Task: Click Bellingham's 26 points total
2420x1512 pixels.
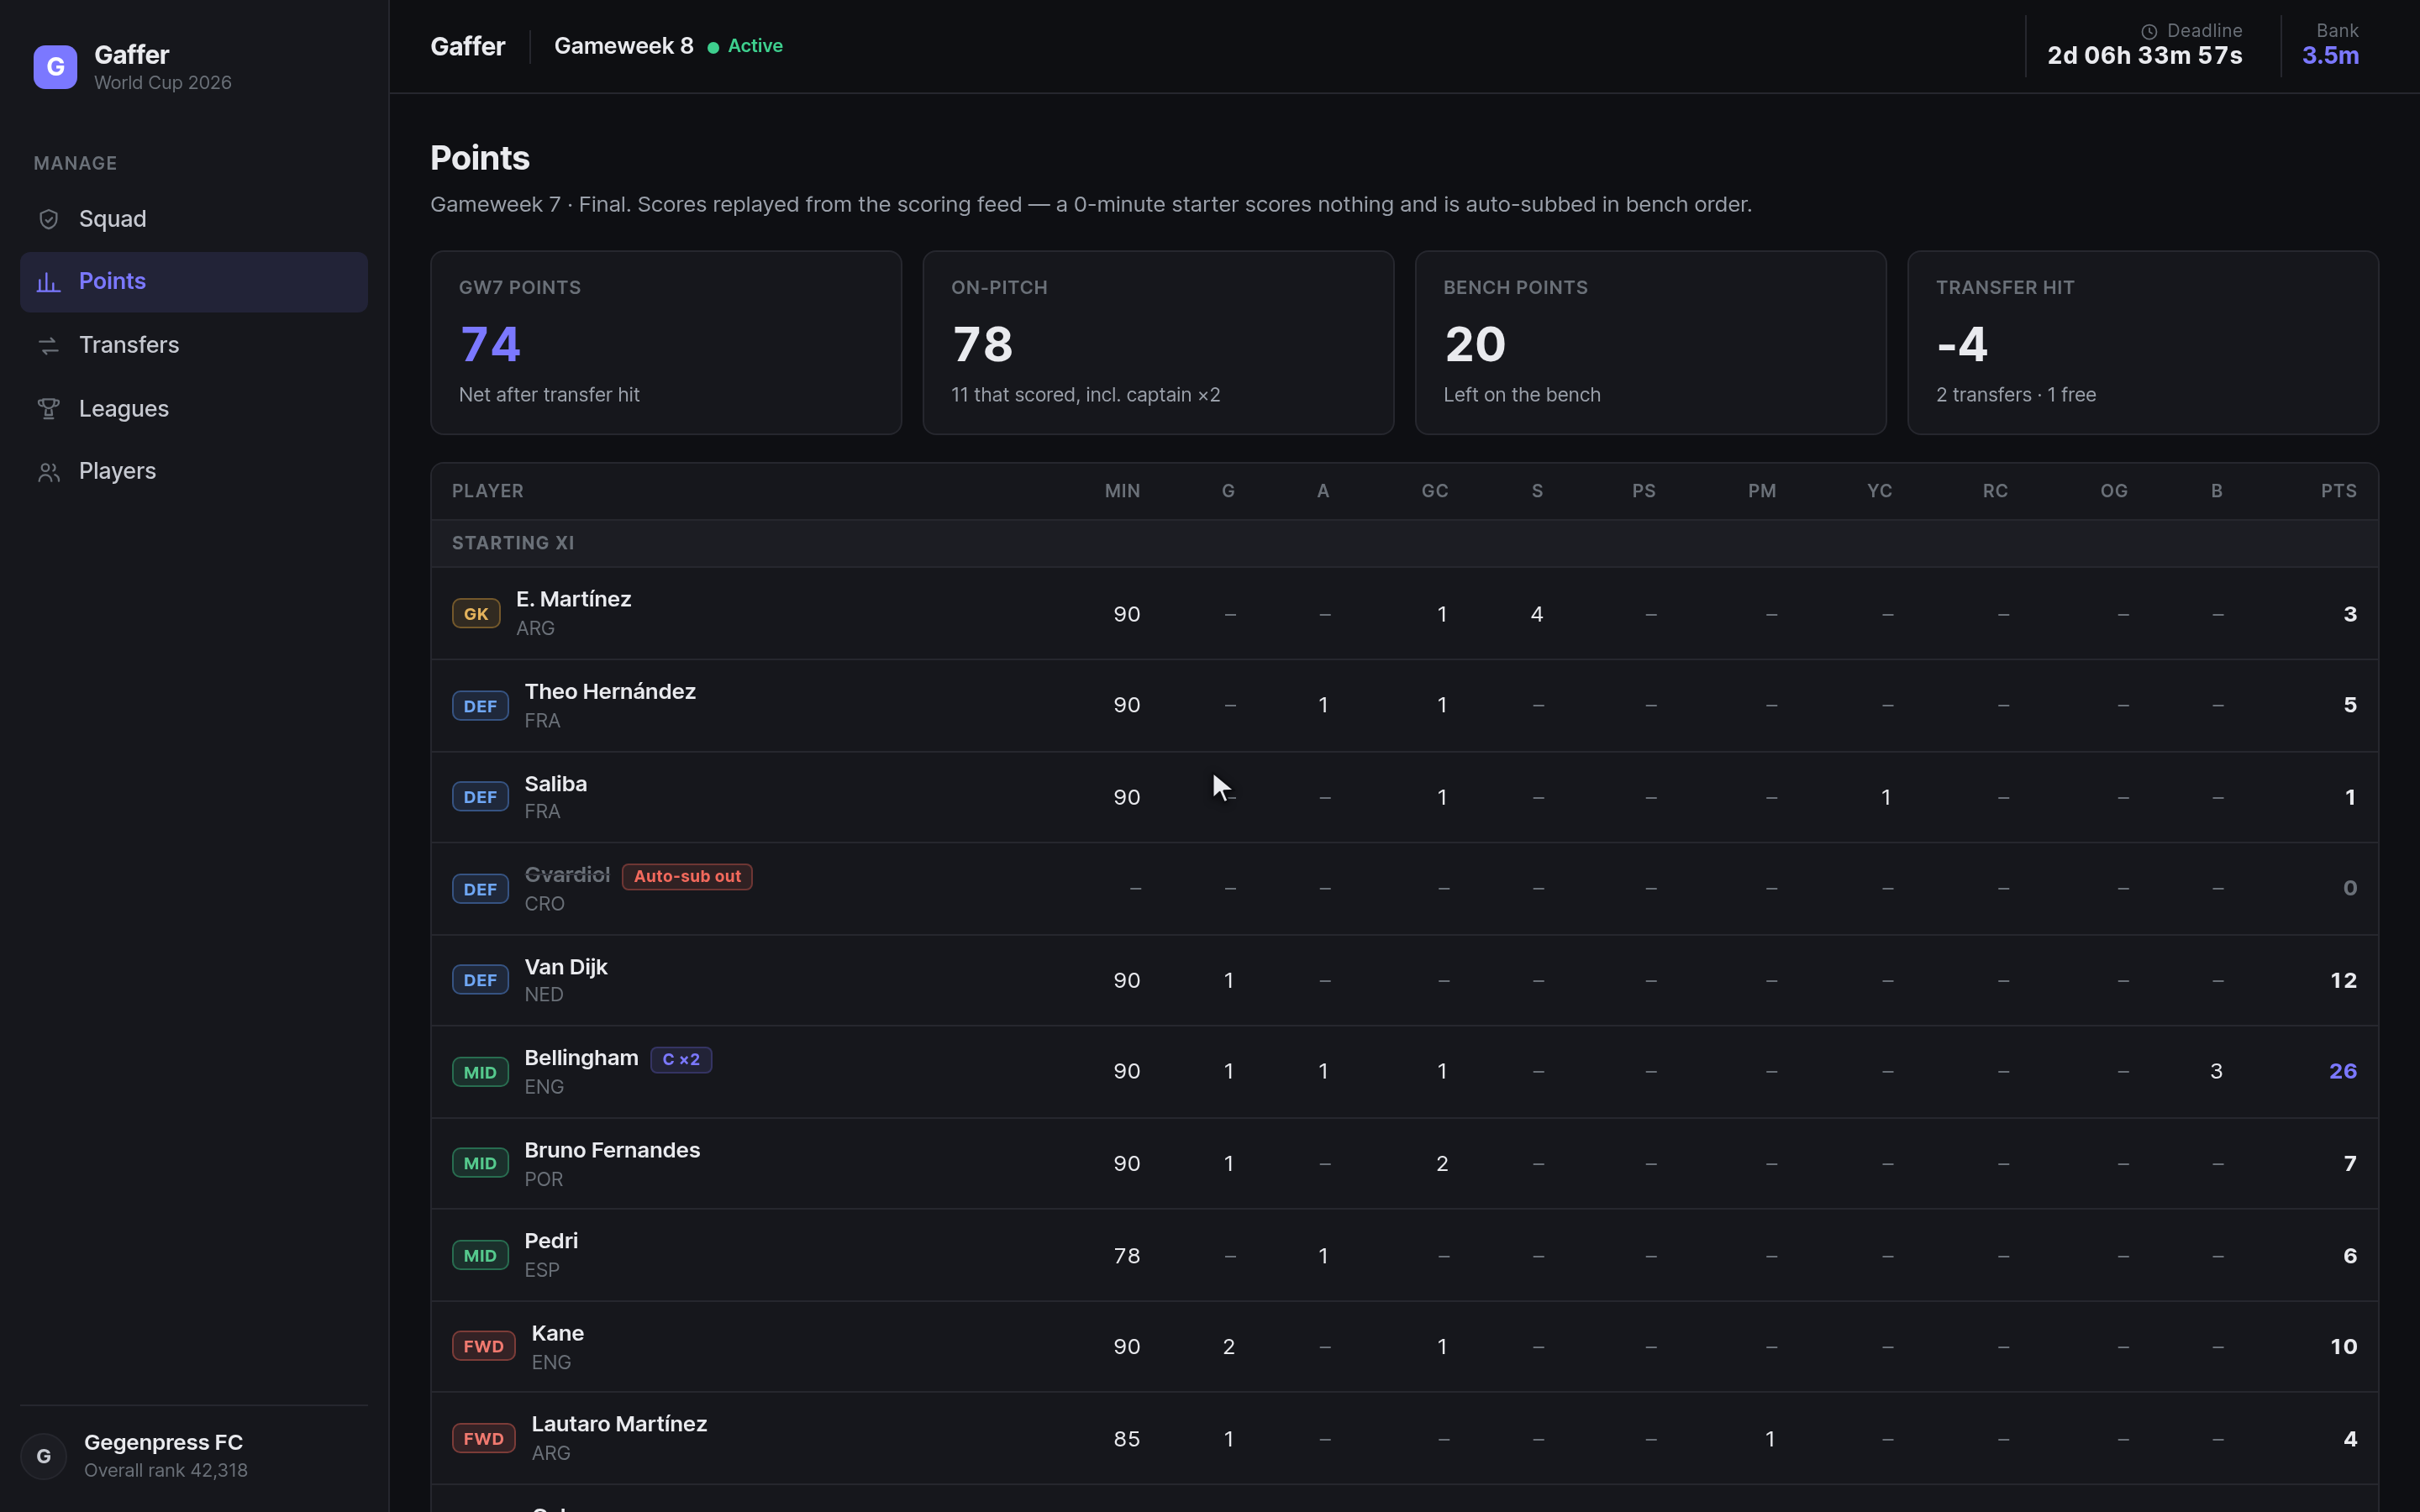Action: click(x=2343, y=1072)
